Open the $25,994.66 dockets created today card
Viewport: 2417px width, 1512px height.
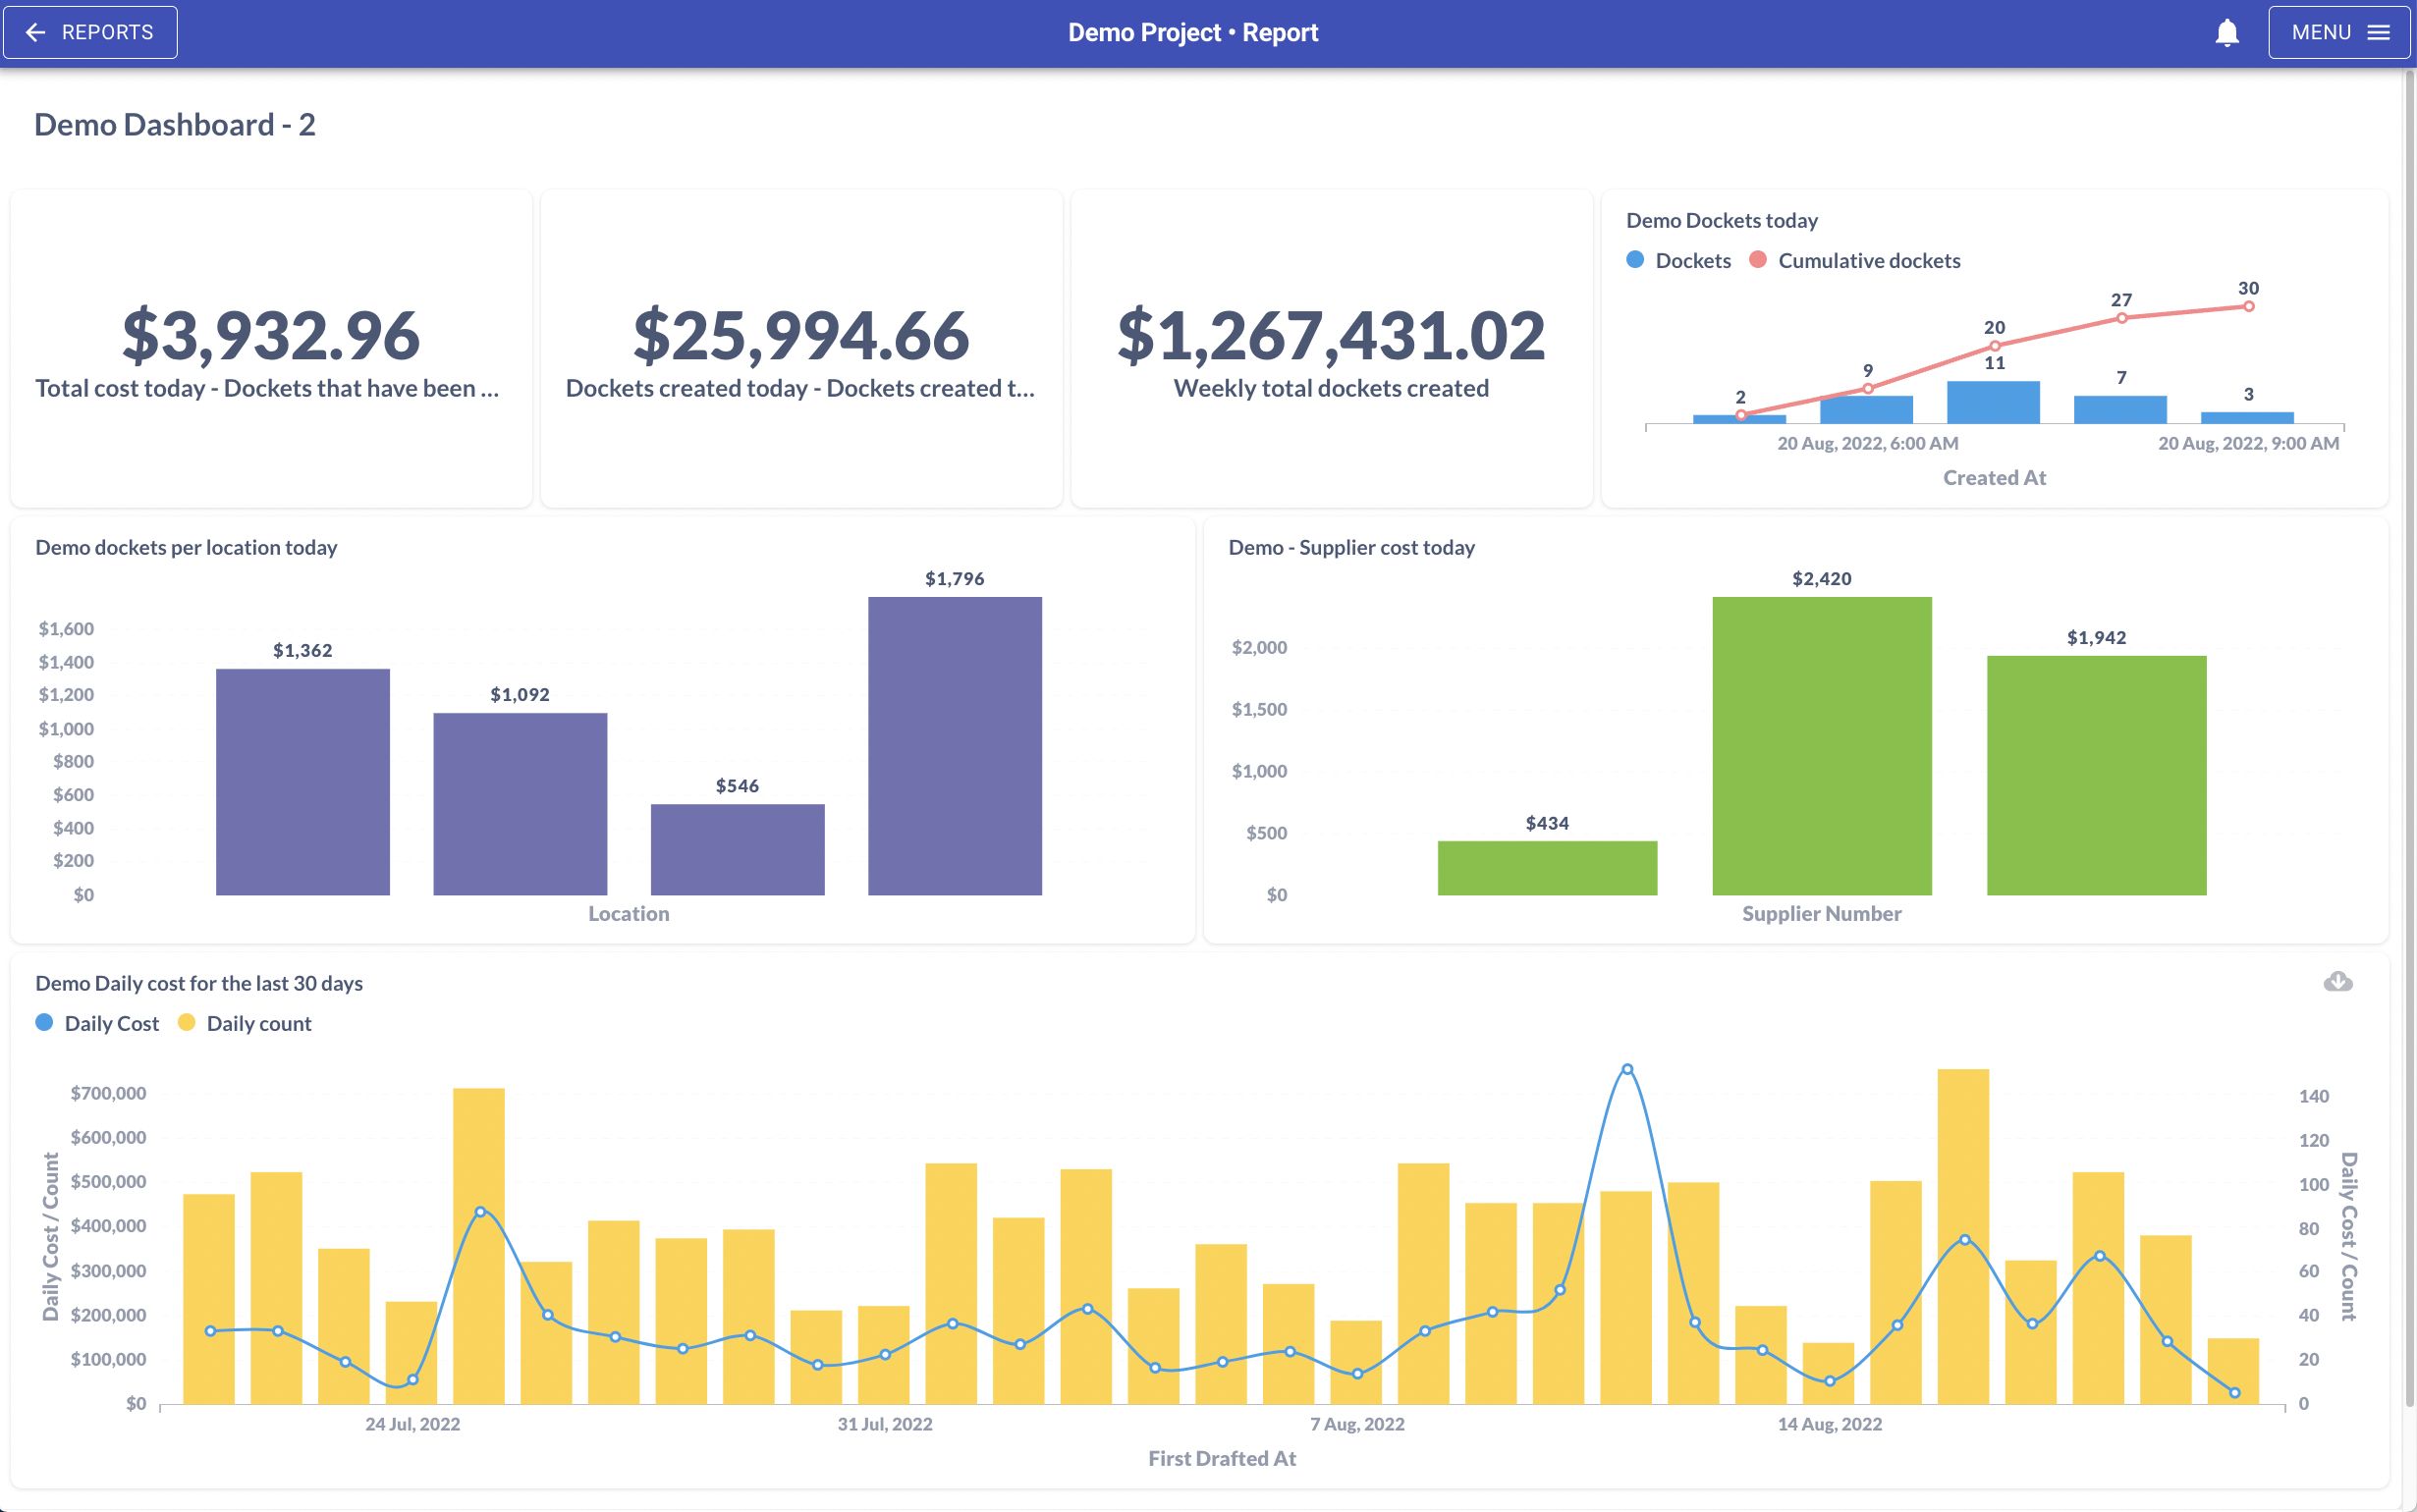(x=801, y=348)
